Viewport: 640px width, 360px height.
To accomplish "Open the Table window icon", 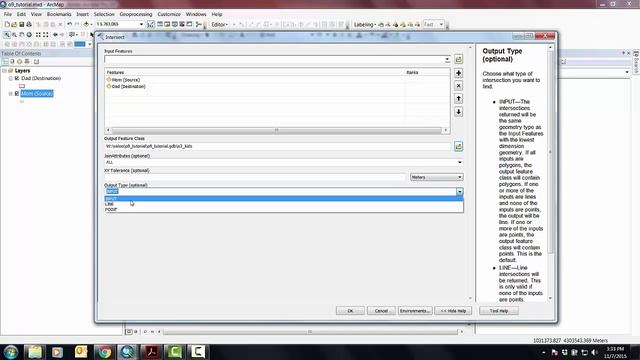I will tap(160, 24).
